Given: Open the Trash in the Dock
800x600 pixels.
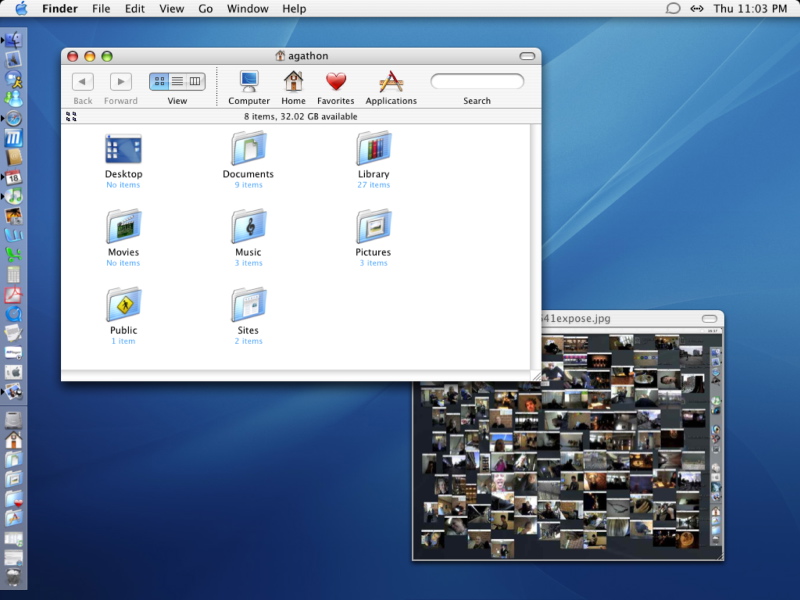Looking at the screenshot, I should click(14, 578).
